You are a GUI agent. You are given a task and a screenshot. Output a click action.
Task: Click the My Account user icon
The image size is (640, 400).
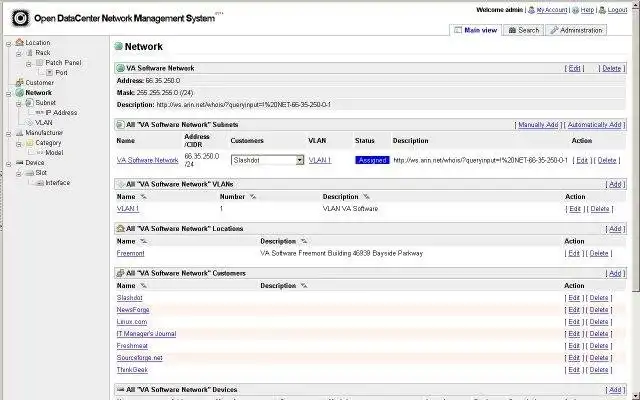[x=531, y=10]
